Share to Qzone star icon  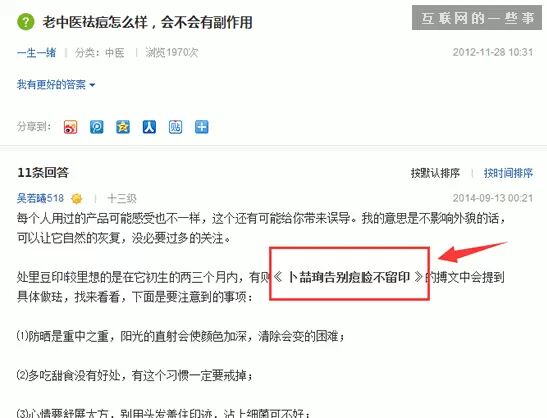tap(123, 127)
